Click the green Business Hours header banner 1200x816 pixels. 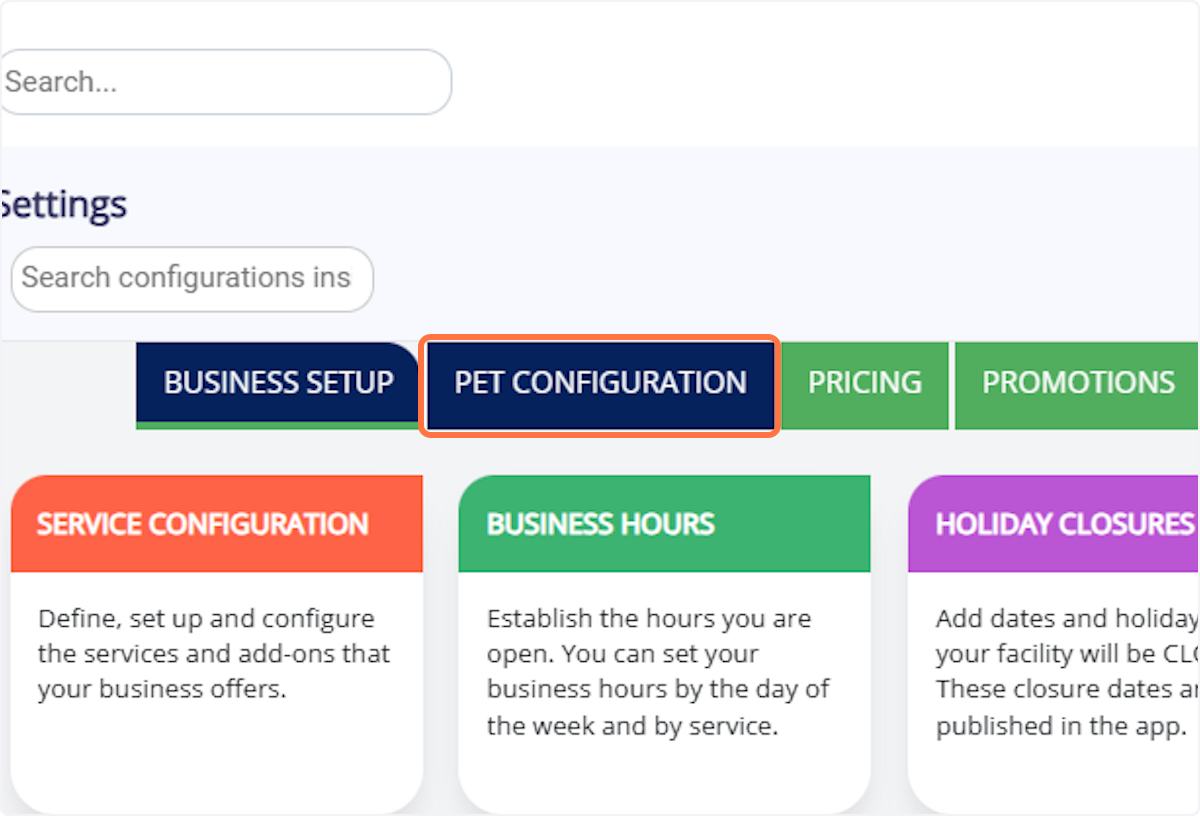[663, 523]
